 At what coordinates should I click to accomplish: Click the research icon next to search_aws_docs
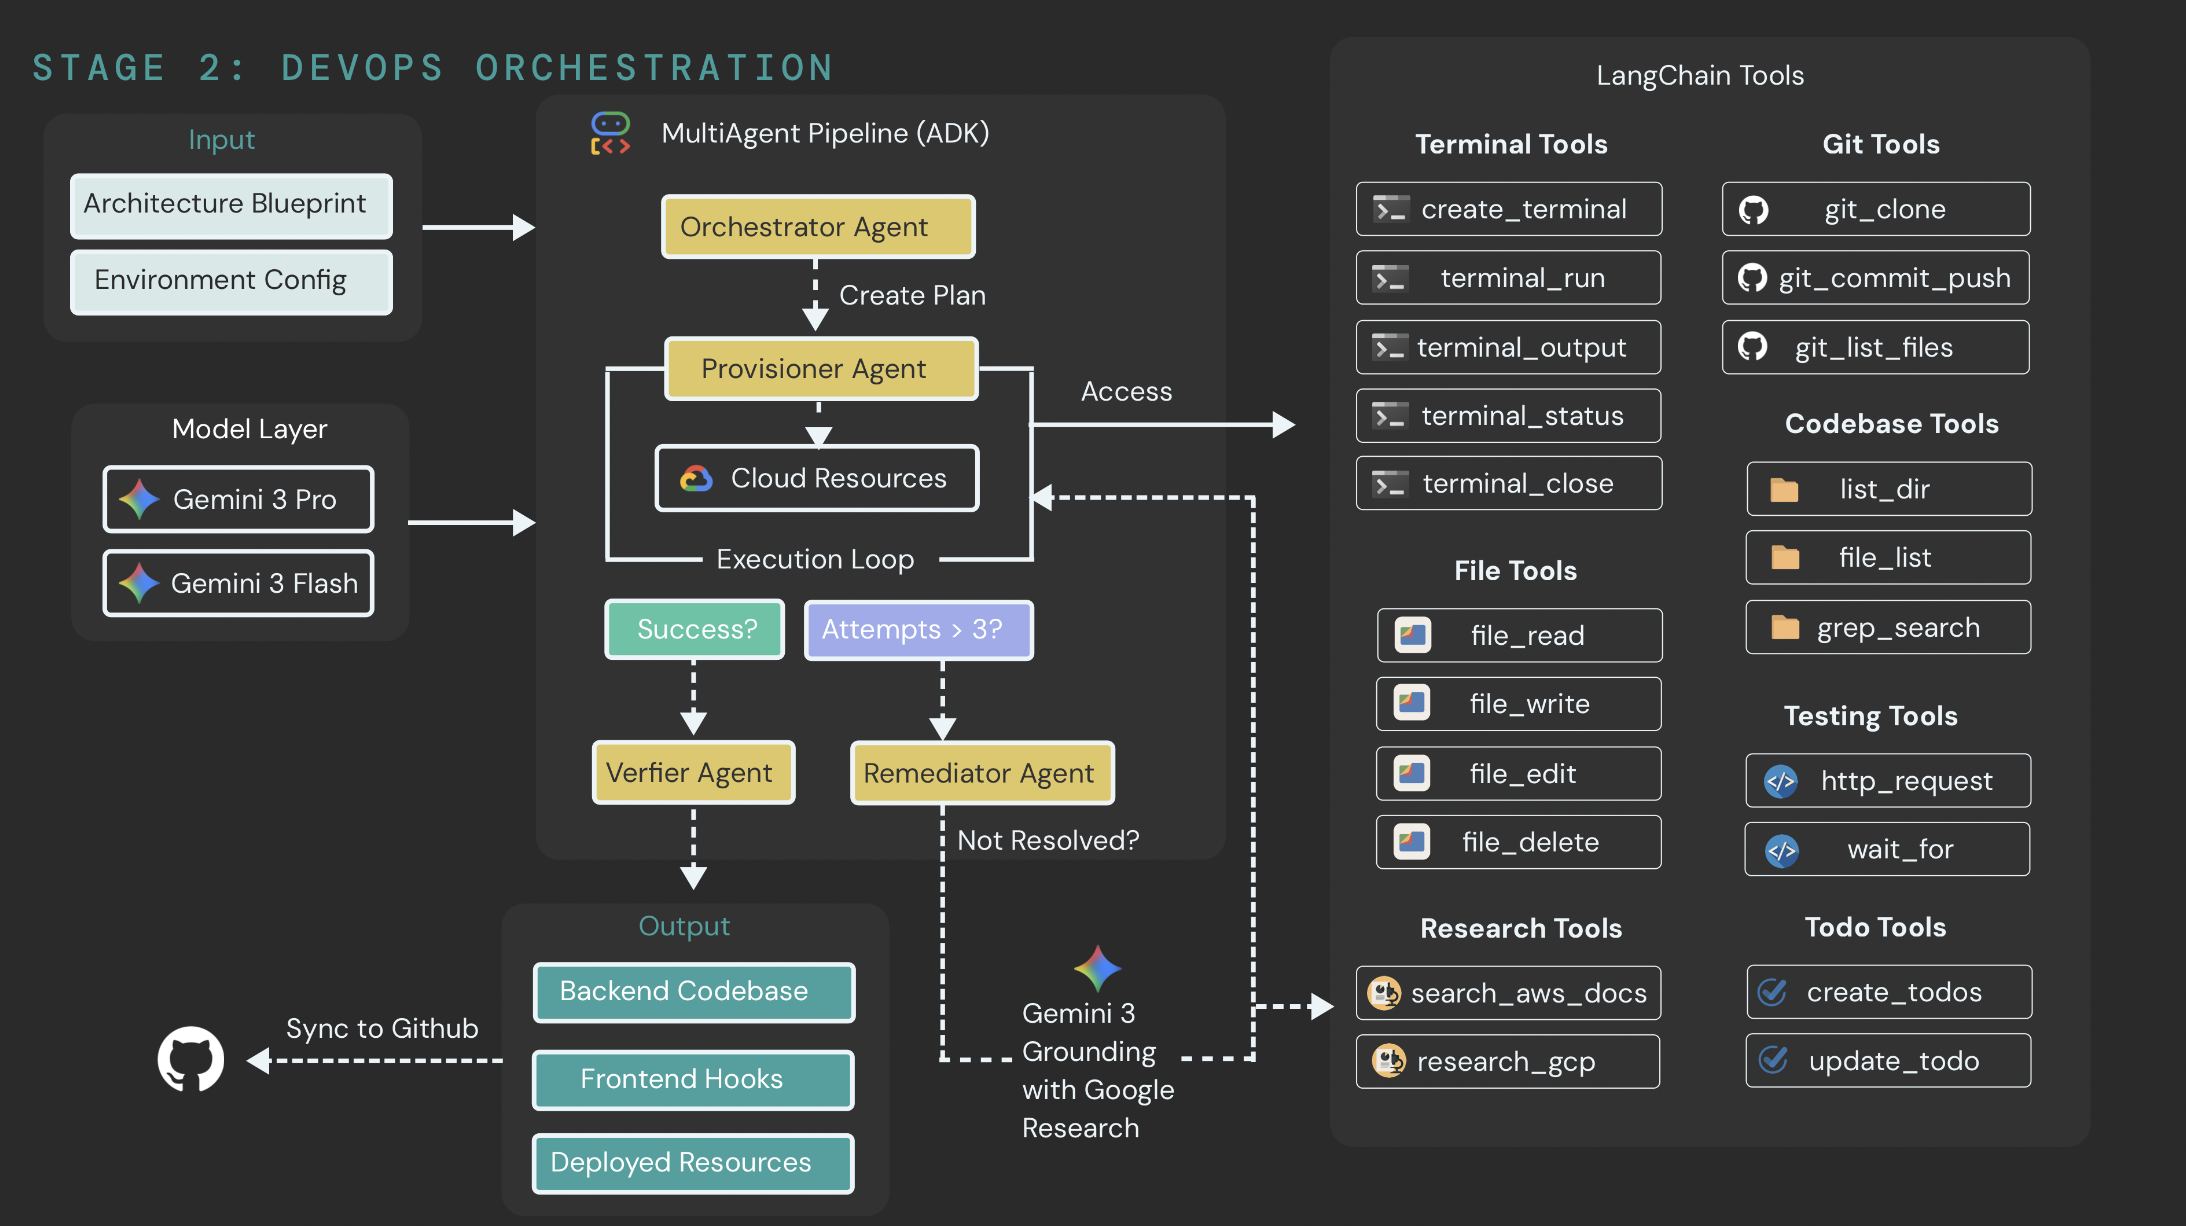coord(1385,993)
